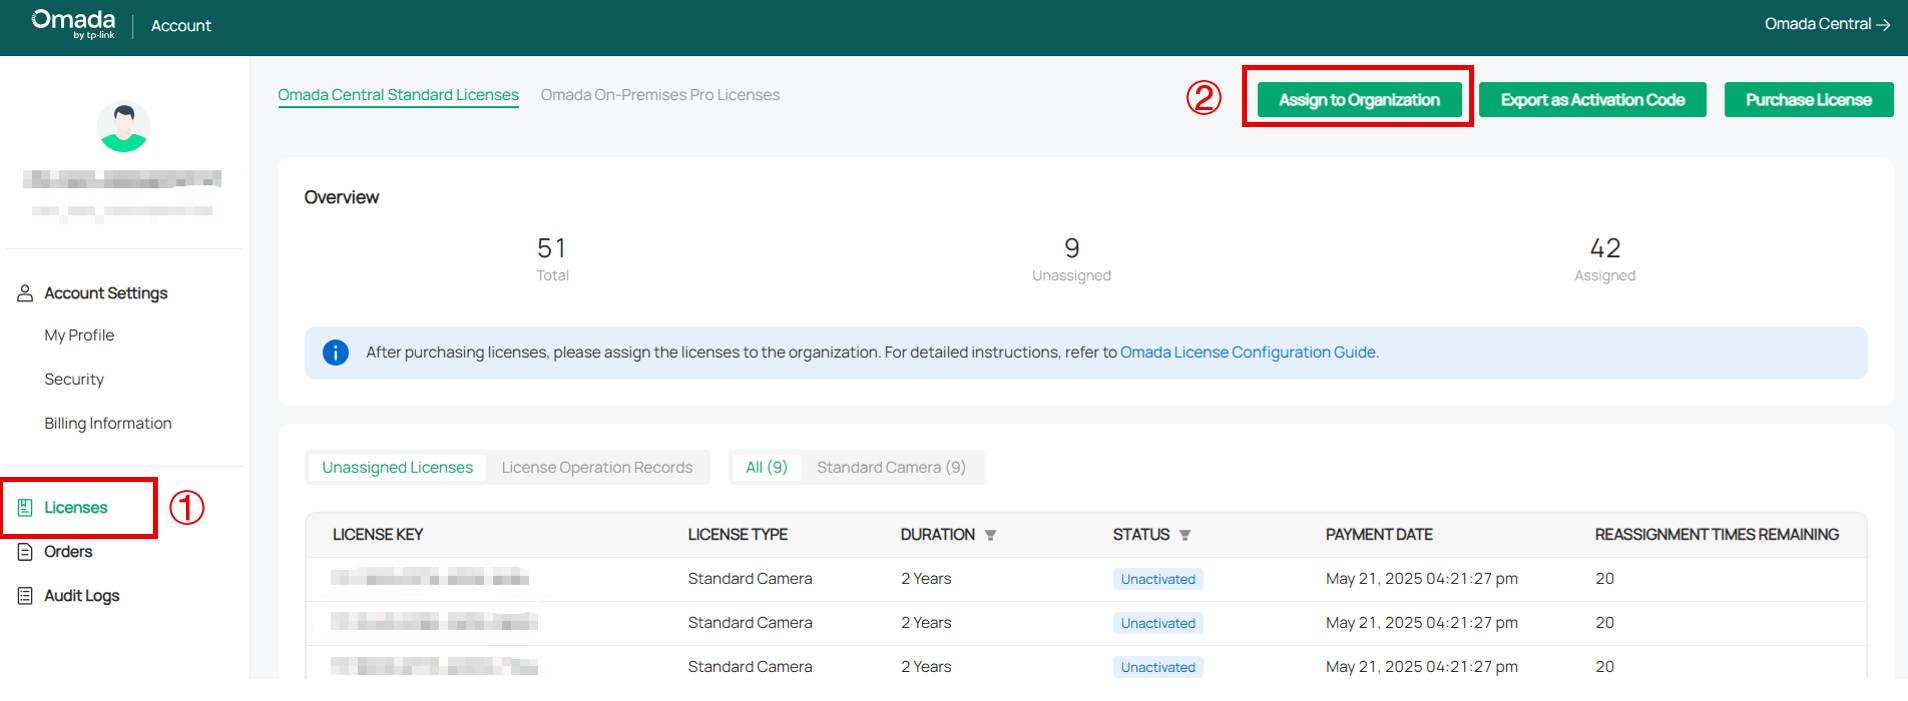The image size is (1908, 701).
Task: Click the Account Settings person icon
Action: click(26, 293)
